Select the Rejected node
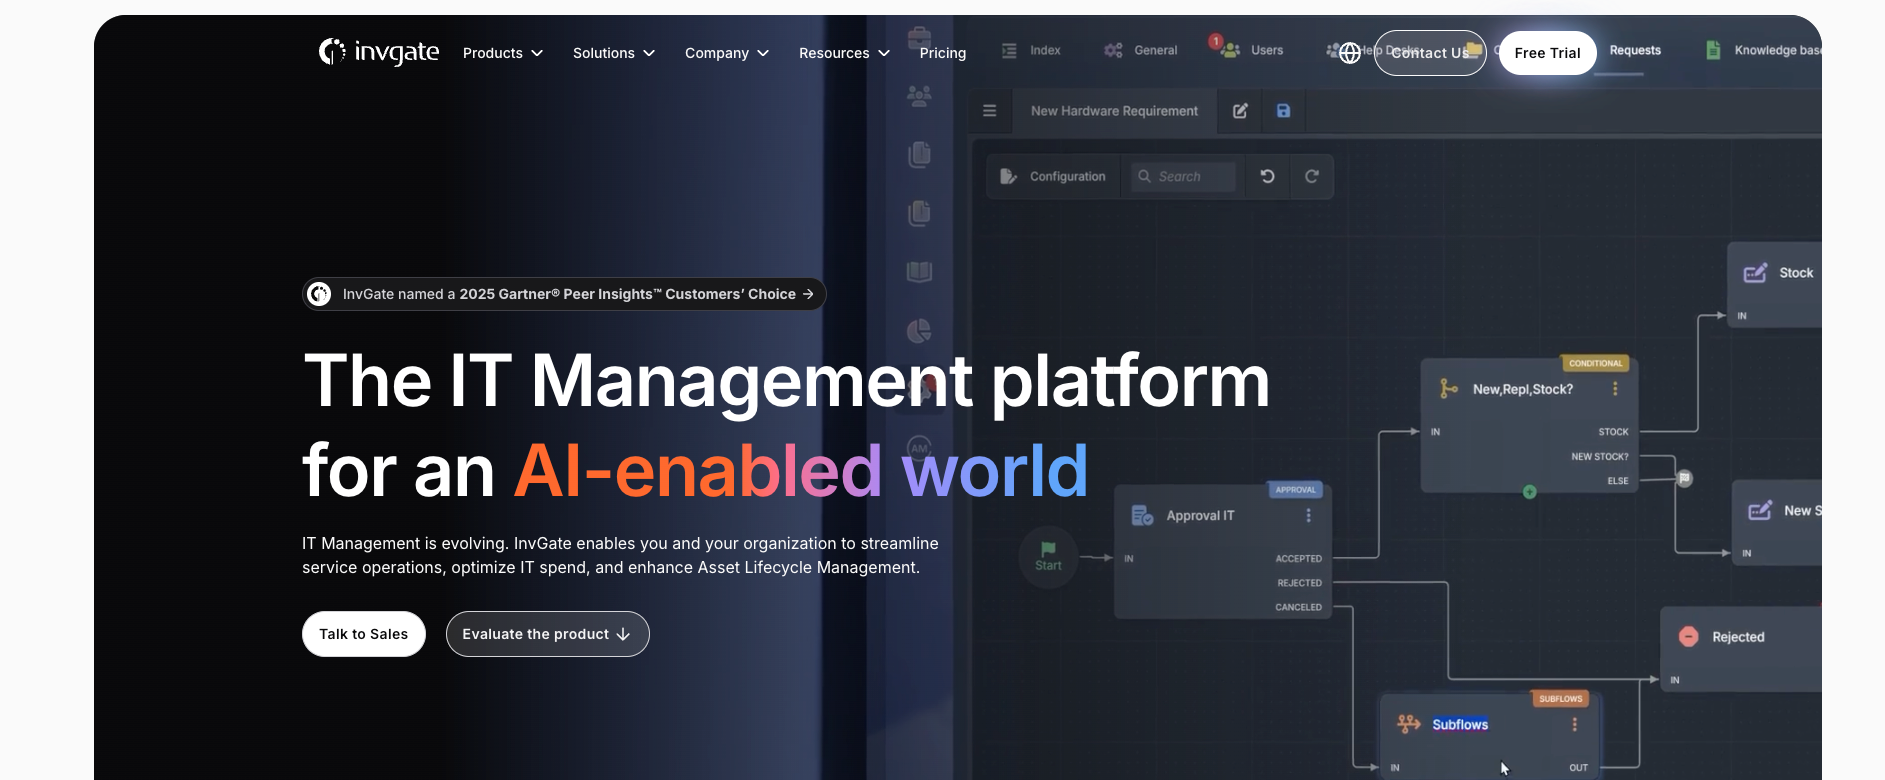The width and height of the screenshot is (1885, 780). pyautogui.click(x=1741, y=647)
